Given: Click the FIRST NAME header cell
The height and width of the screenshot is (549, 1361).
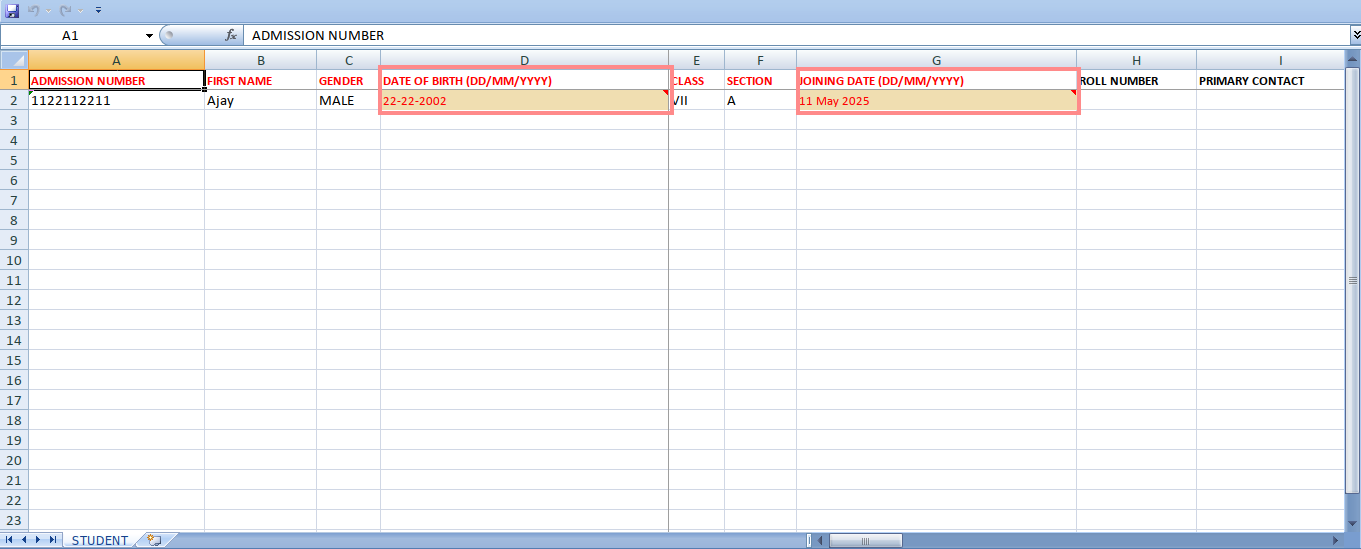Looking at the screenshot, I should pos(261,80).
